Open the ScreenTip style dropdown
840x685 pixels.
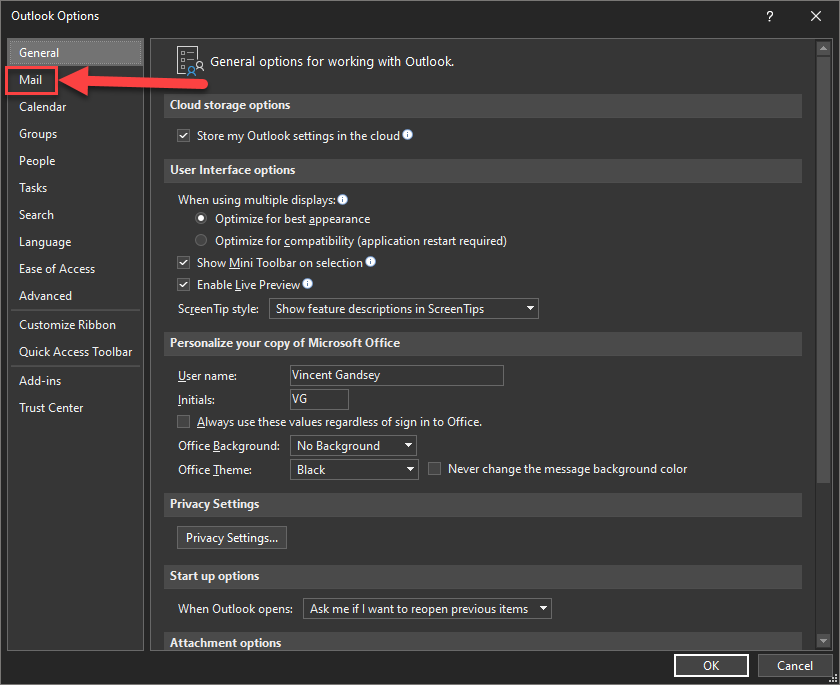pyautogui.click(x=404, y=309)
